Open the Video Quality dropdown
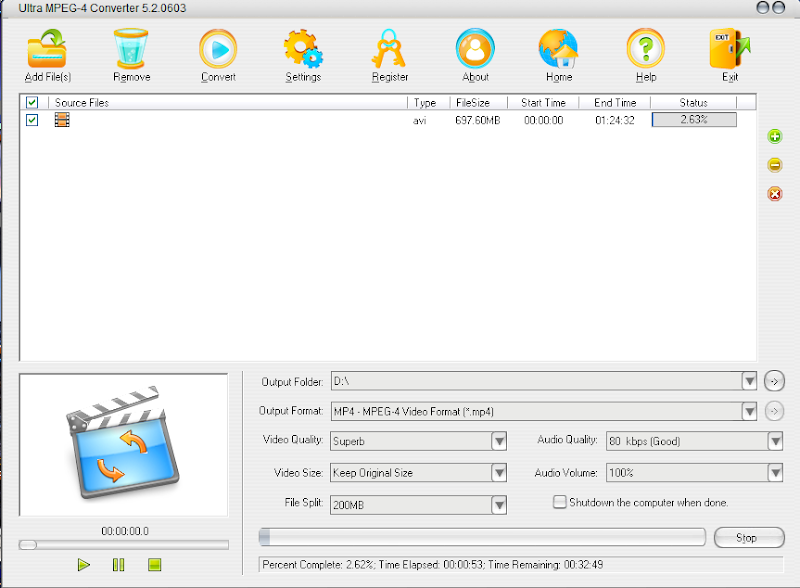Screen dimensions: 800x588 coord(499,441)
